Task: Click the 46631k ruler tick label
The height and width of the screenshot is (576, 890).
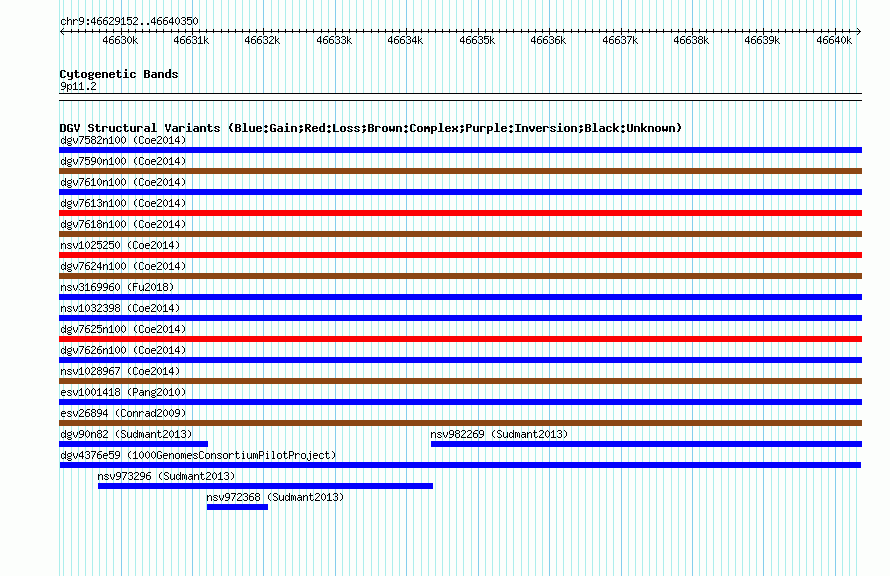Action: click(x=191, y=40)
